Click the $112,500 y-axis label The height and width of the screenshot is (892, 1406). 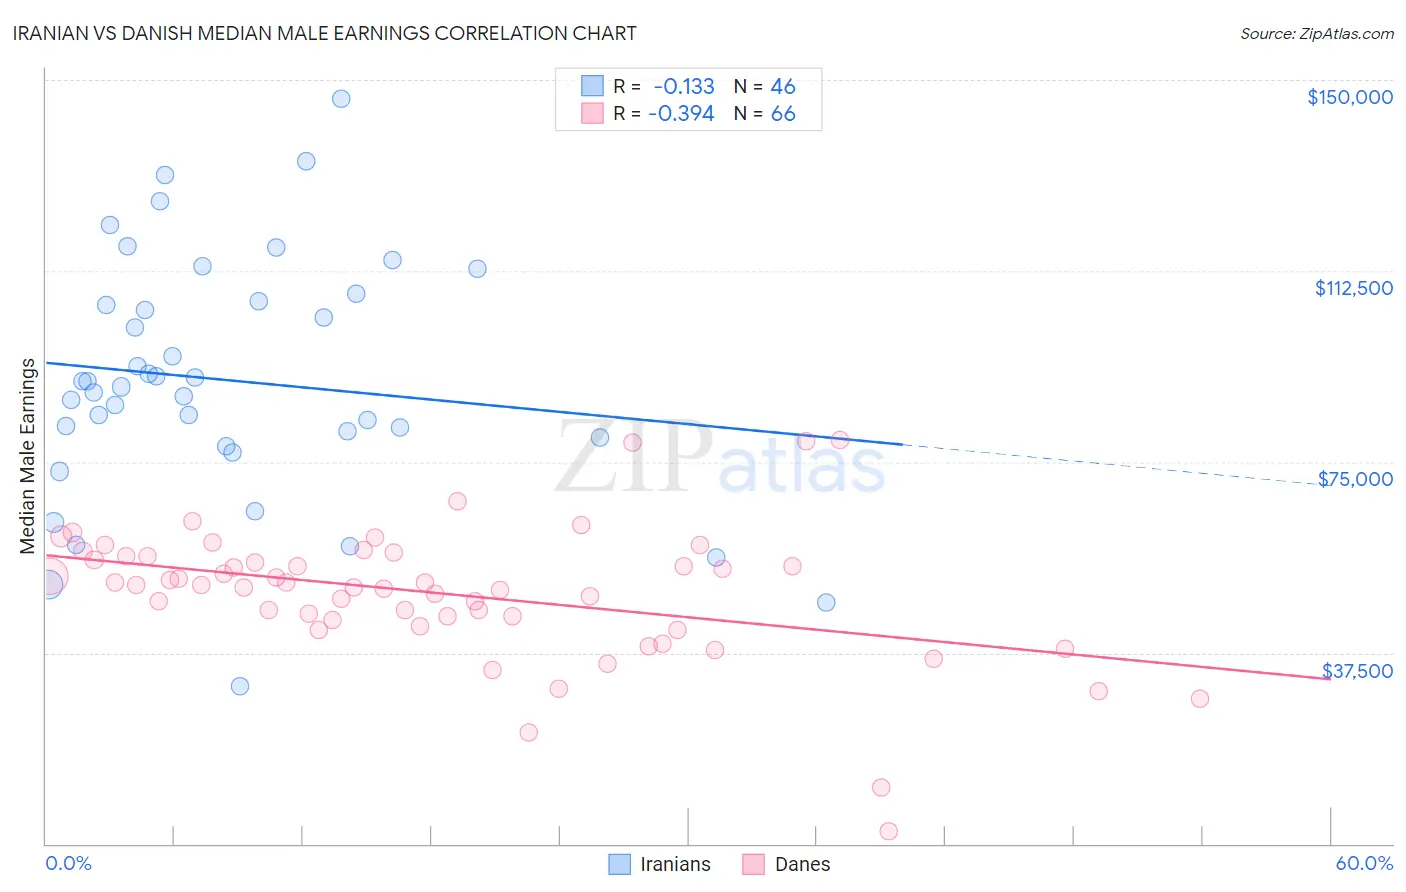1353,288
